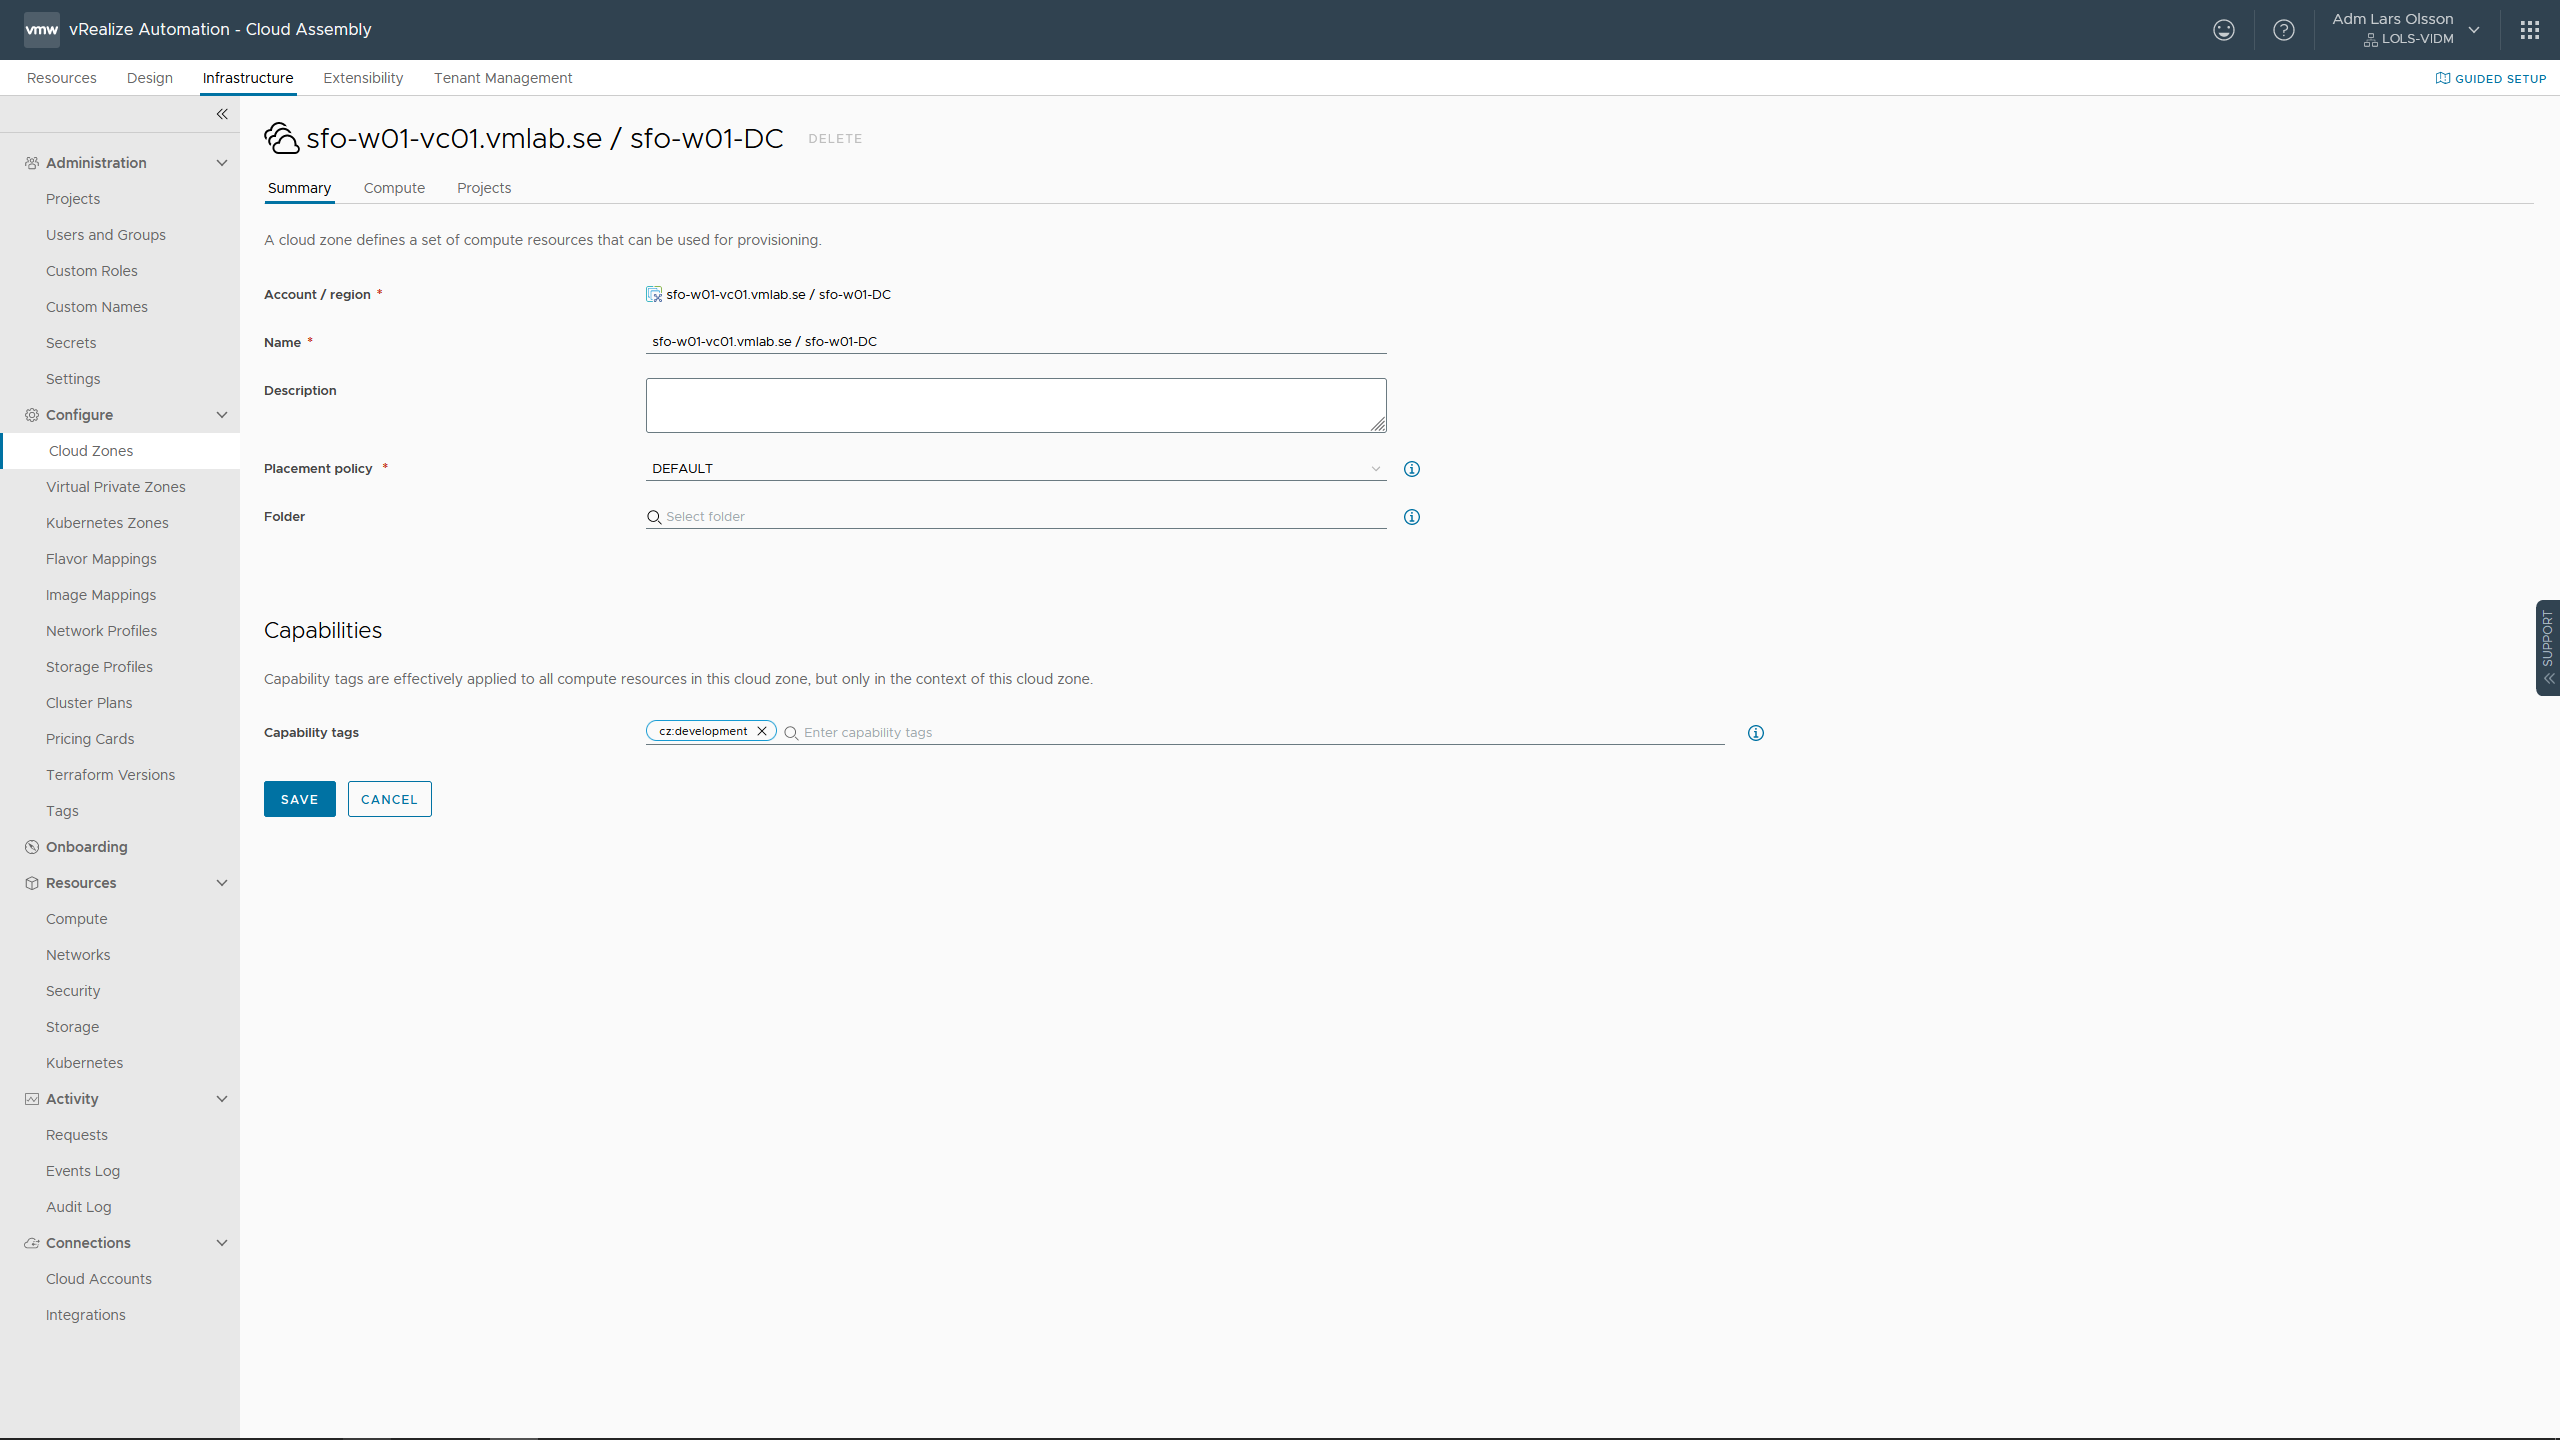Viewport: 2560px width, 1440px height.
Task: Open Network Profiles
Action: click(x=101, y=631)
